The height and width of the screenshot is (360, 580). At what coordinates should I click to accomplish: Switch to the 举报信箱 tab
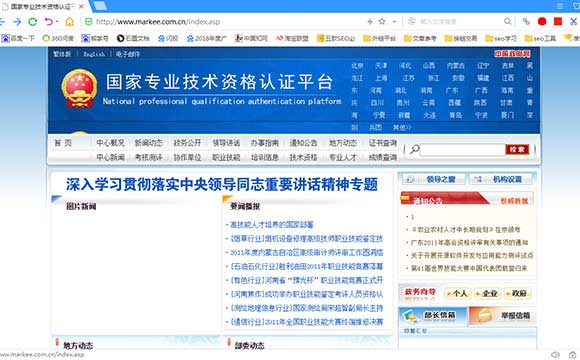pos(503,316)
